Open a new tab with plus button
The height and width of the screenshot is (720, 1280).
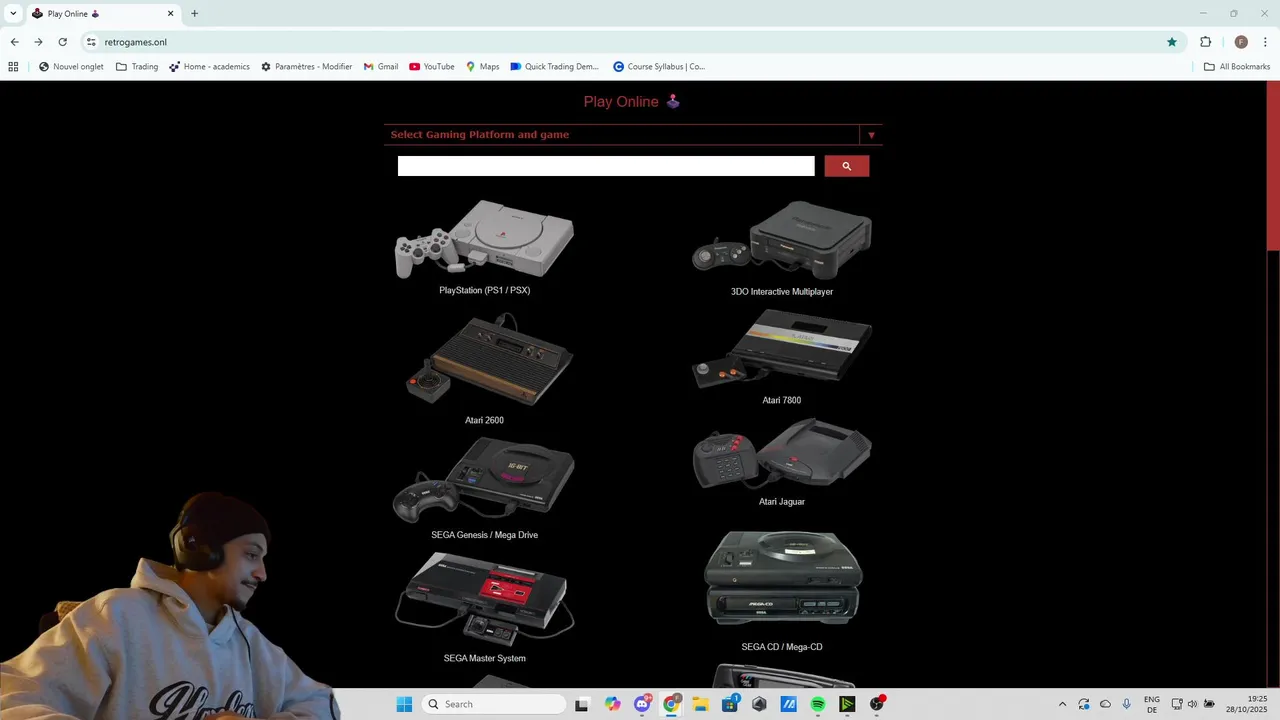pyautogui.click(x=194, y=14)
